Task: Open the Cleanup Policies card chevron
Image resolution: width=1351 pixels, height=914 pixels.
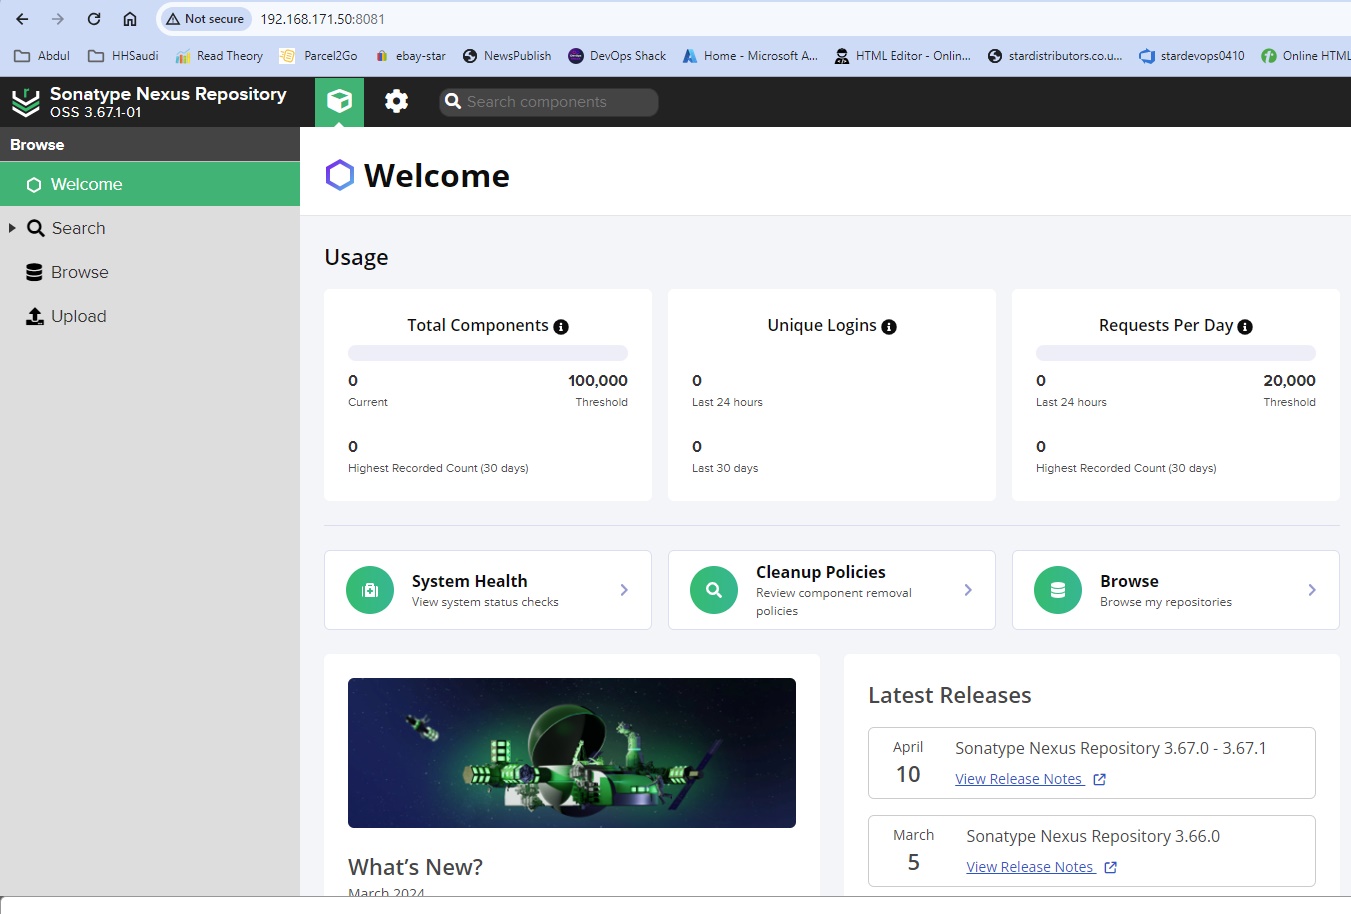Action: 968,590
